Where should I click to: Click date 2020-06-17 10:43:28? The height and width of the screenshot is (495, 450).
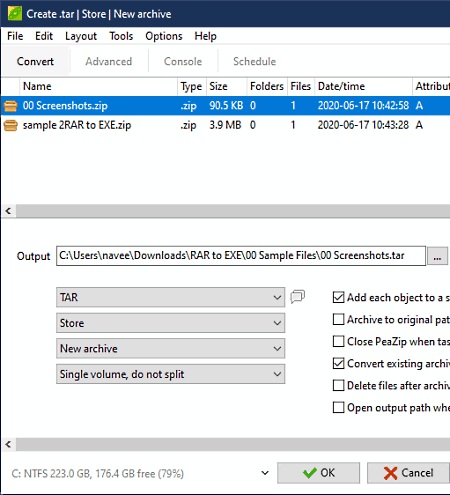[363, 125]
